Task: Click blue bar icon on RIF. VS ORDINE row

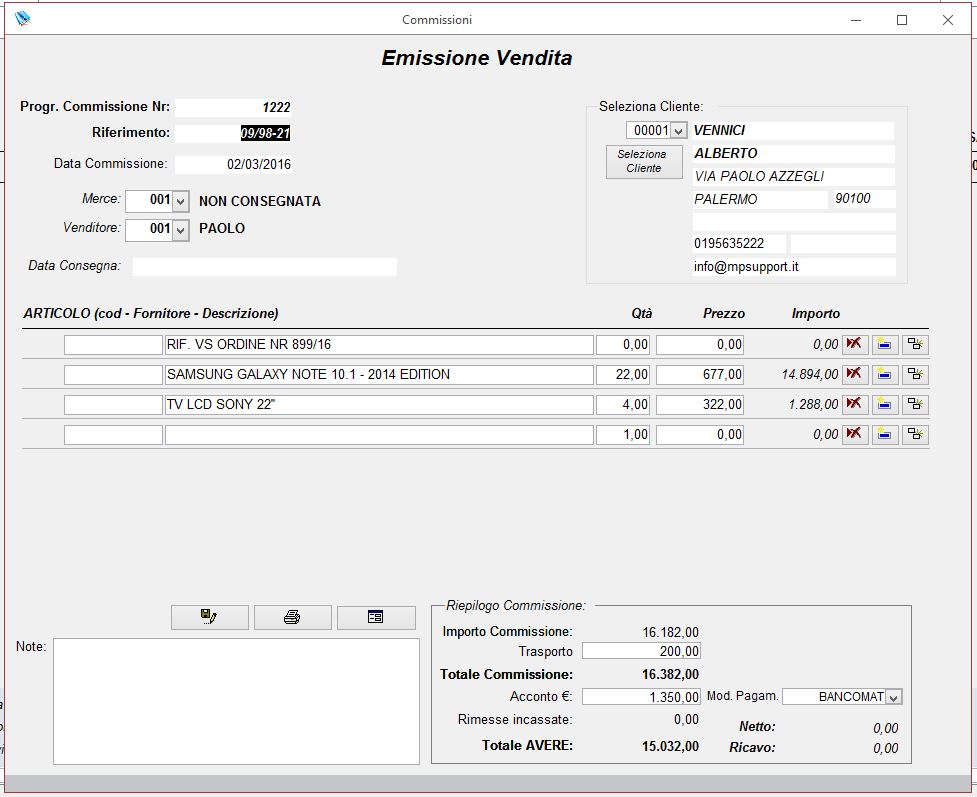Action: [x=884, y=344]
